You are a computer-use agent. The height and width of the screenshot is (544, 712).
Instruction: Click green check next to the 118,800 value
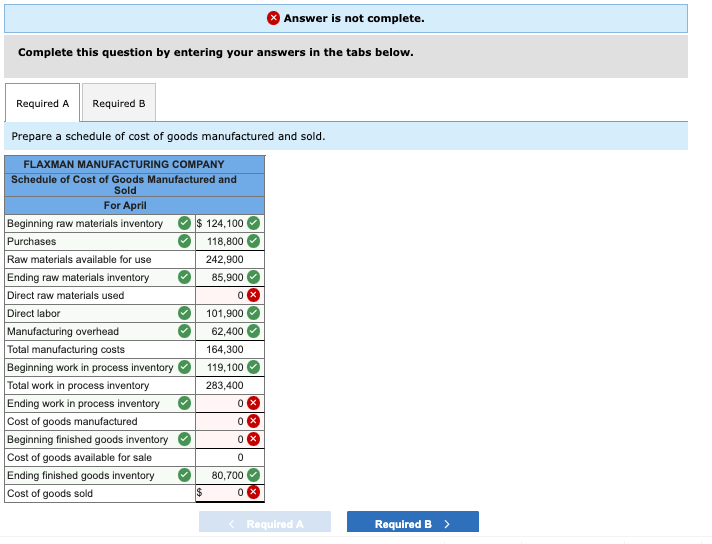pos(253,241)
